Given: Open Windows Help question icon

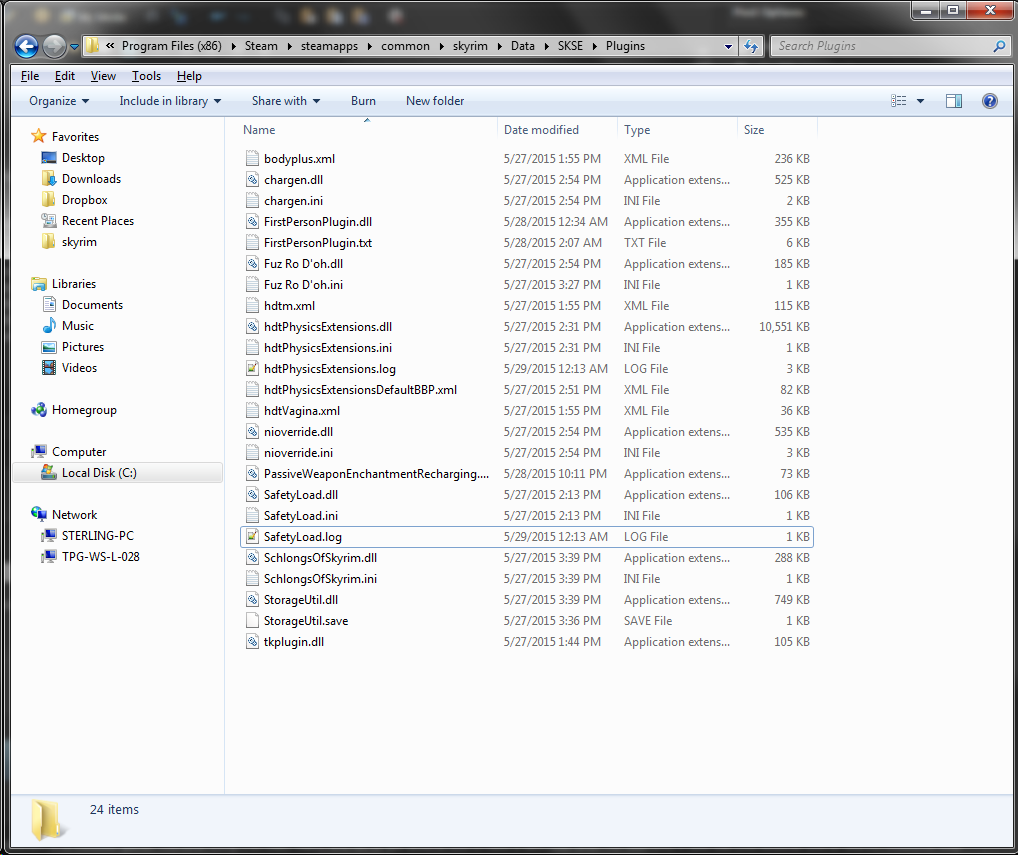Looking at the screenshot, I should pos(989,101).
